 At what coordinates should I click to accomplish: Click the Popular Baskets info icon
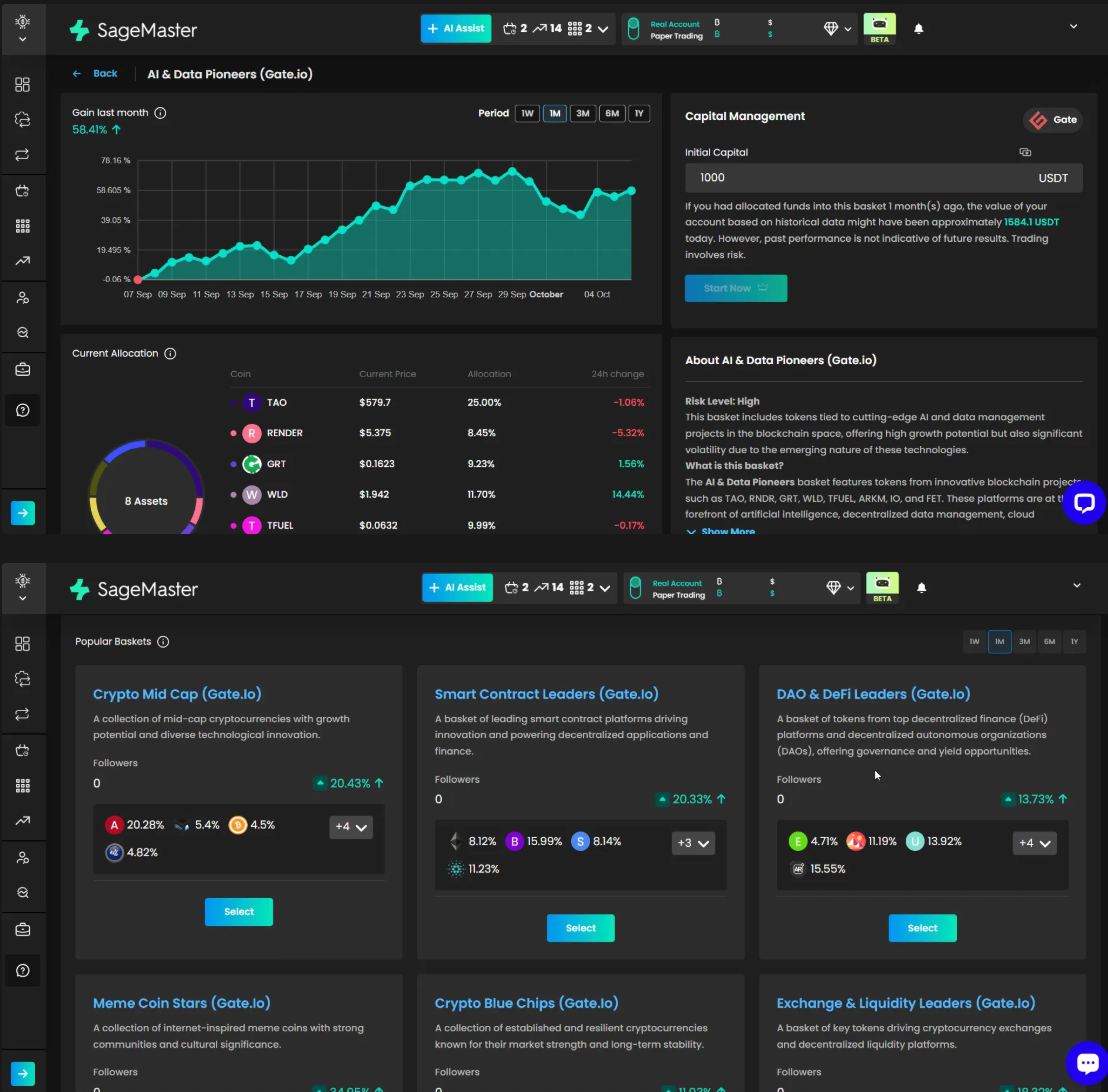pyautogui.click(x=163, y=642)
